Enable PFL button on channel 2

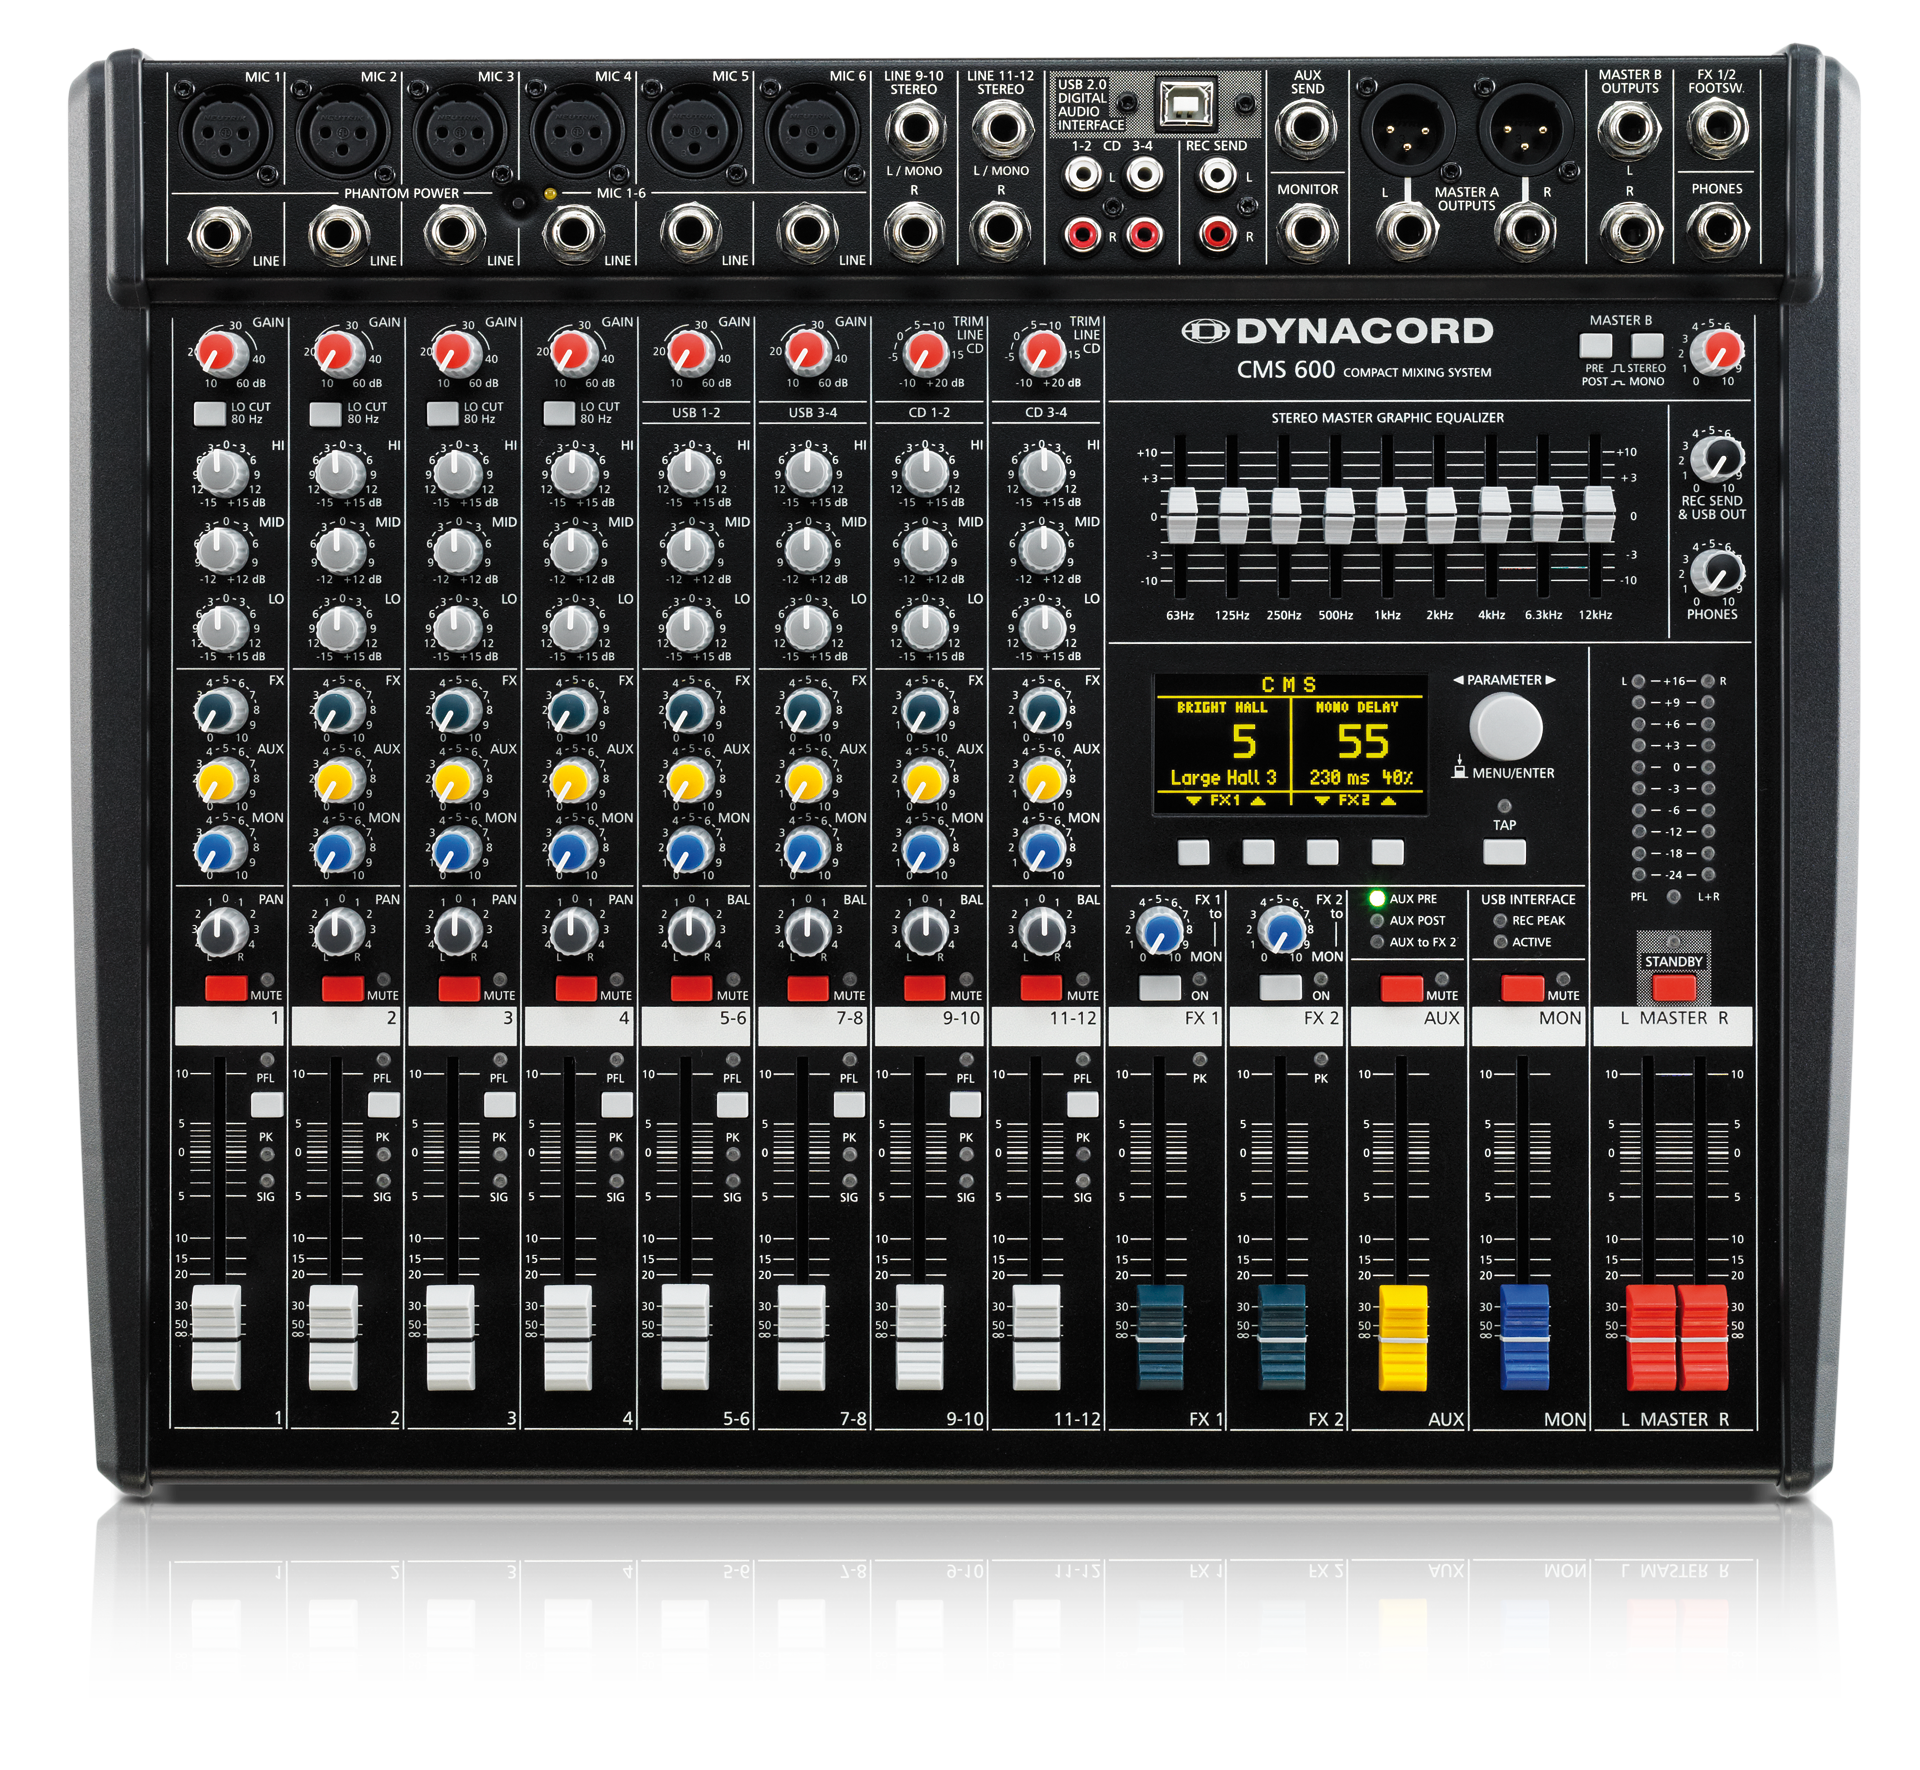coord(383,1104)
